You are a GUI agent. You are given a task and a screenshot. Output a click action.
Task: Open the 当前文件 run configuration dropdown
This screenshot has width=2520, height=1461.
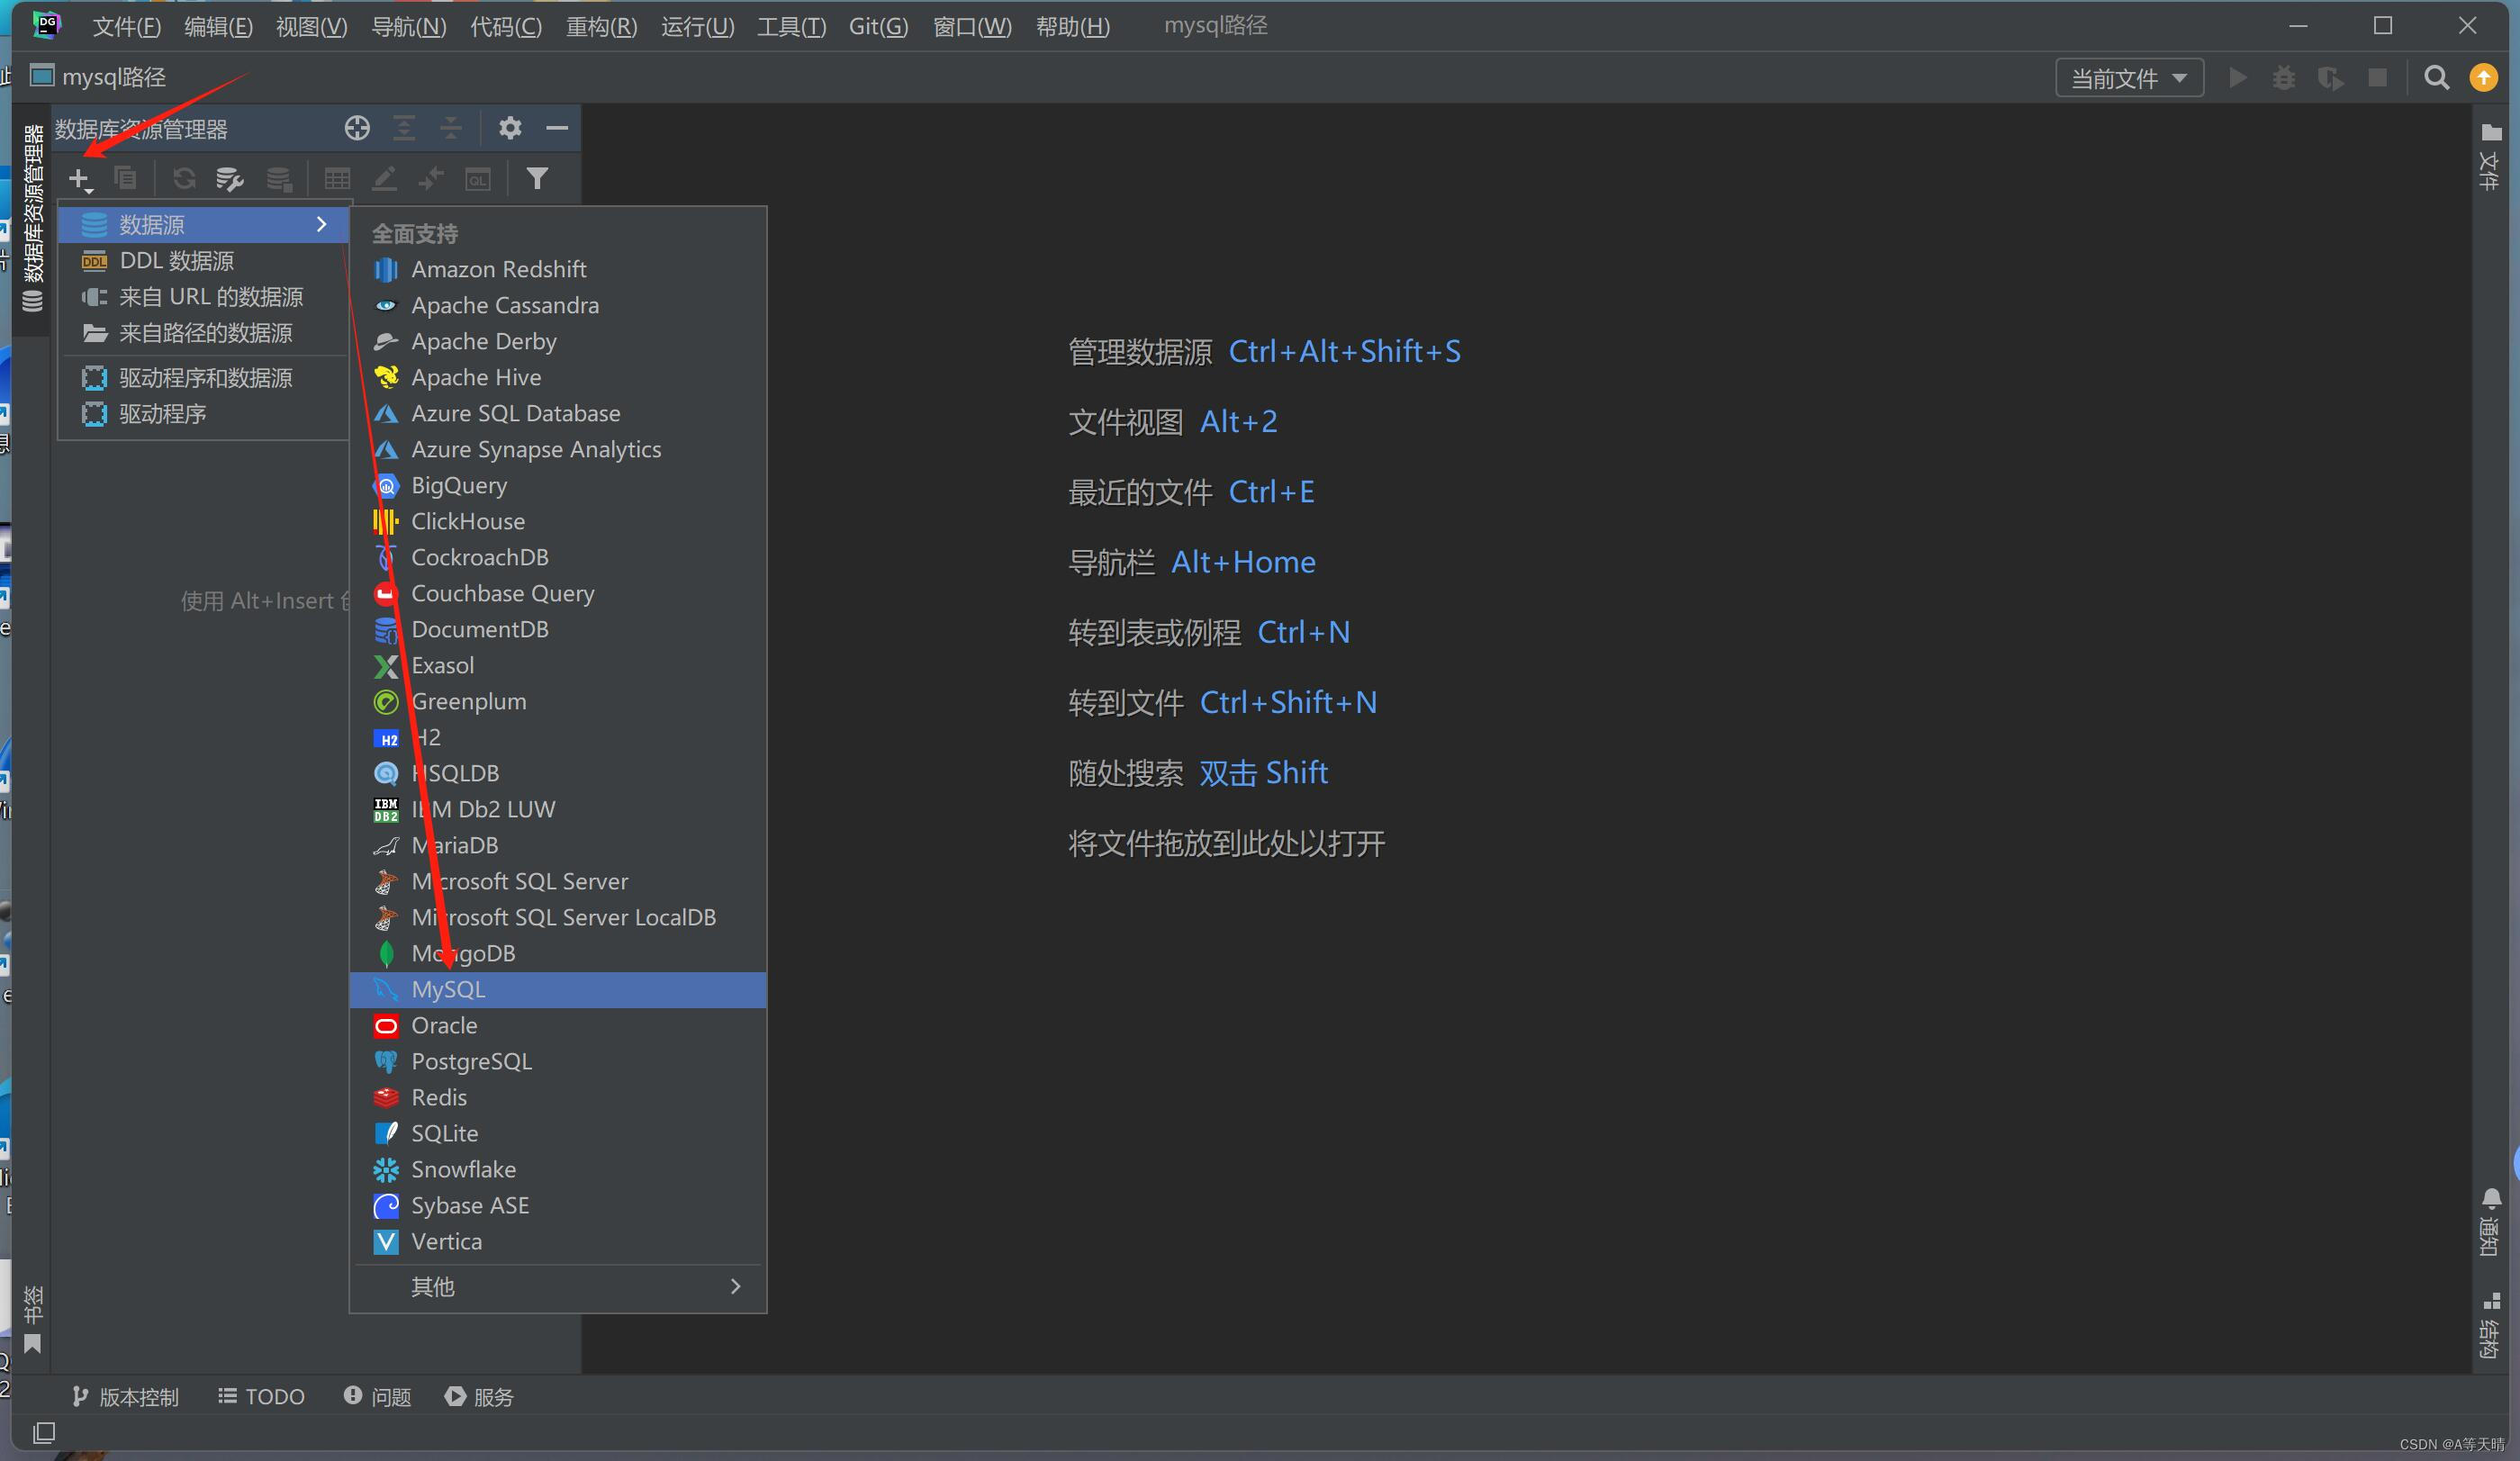(x=2129, y=78)
